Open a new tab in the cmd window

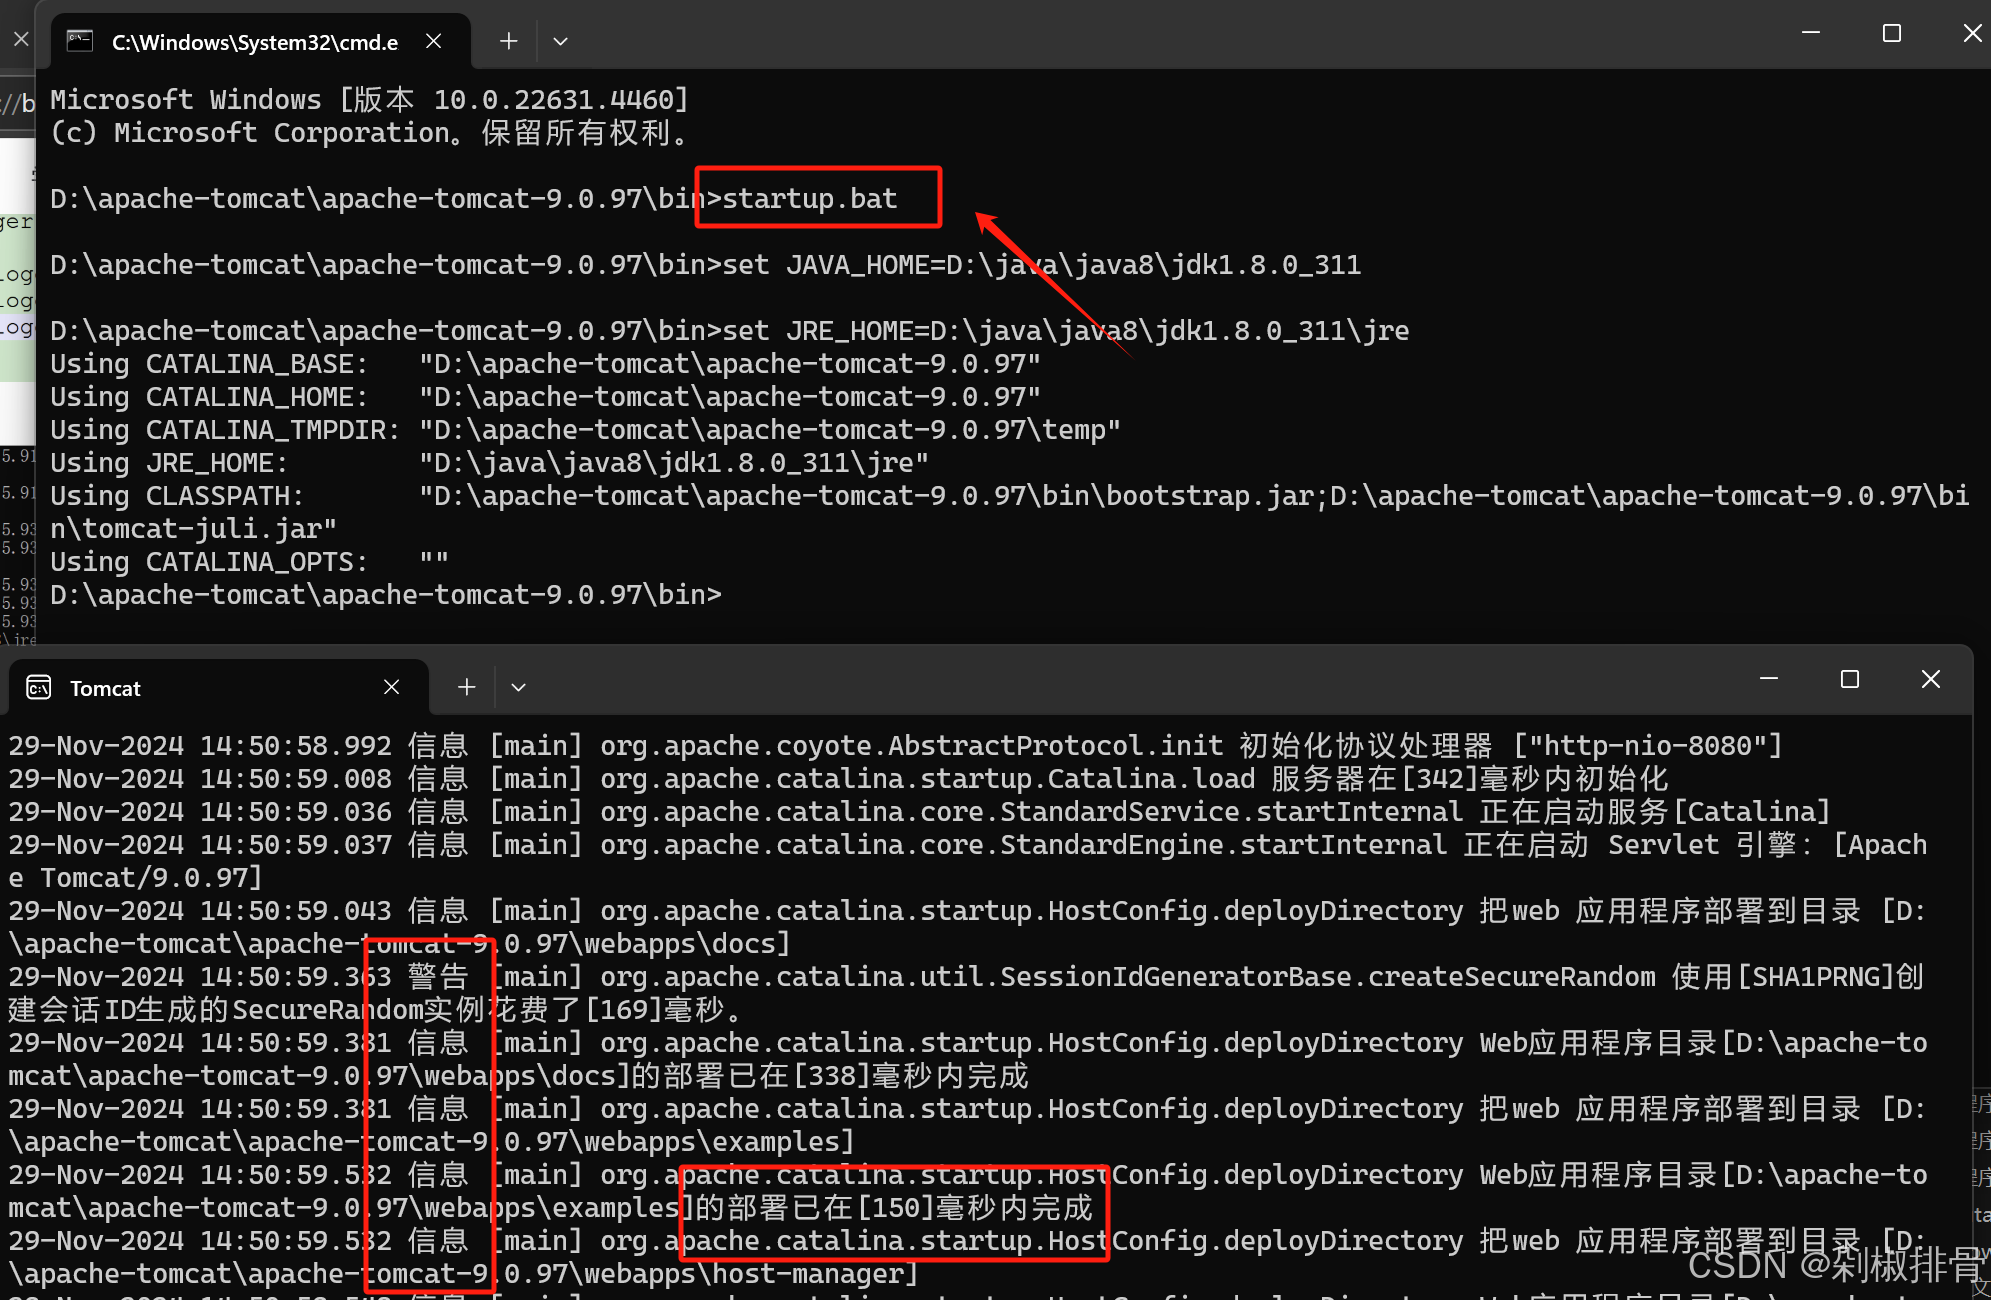[508, 41]
